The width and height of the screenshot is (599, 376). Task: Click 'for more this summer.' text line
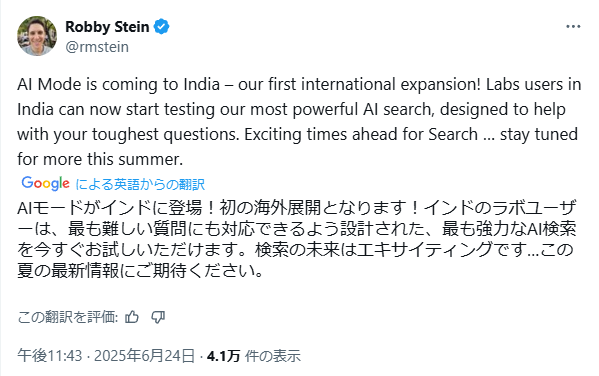click(100, 159)
